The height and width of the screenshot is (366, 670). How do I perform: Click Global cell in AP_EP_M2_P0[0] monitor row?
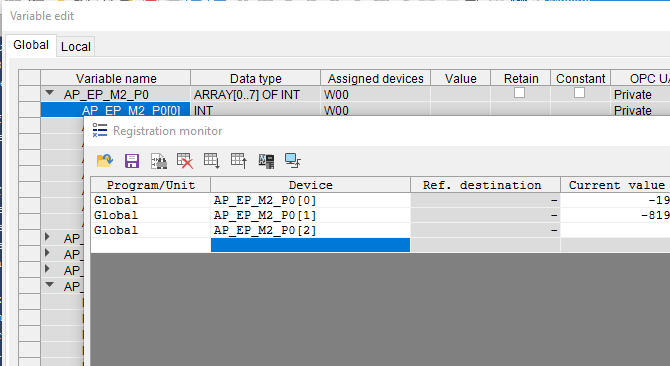pos(151,200)
